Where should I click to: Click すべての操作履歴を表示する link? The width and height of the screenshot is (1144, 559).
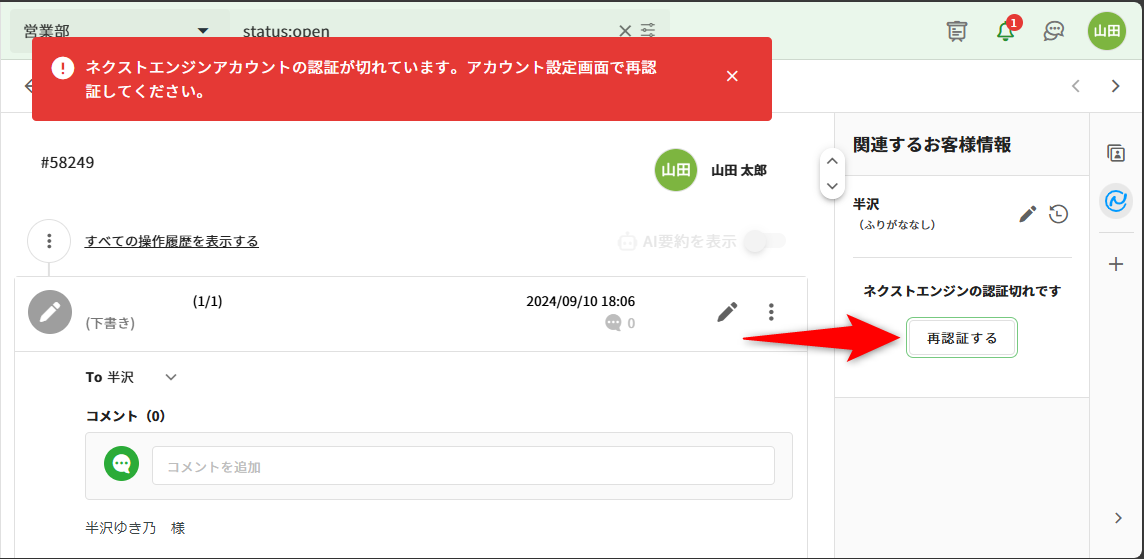(x=172, y=241)
